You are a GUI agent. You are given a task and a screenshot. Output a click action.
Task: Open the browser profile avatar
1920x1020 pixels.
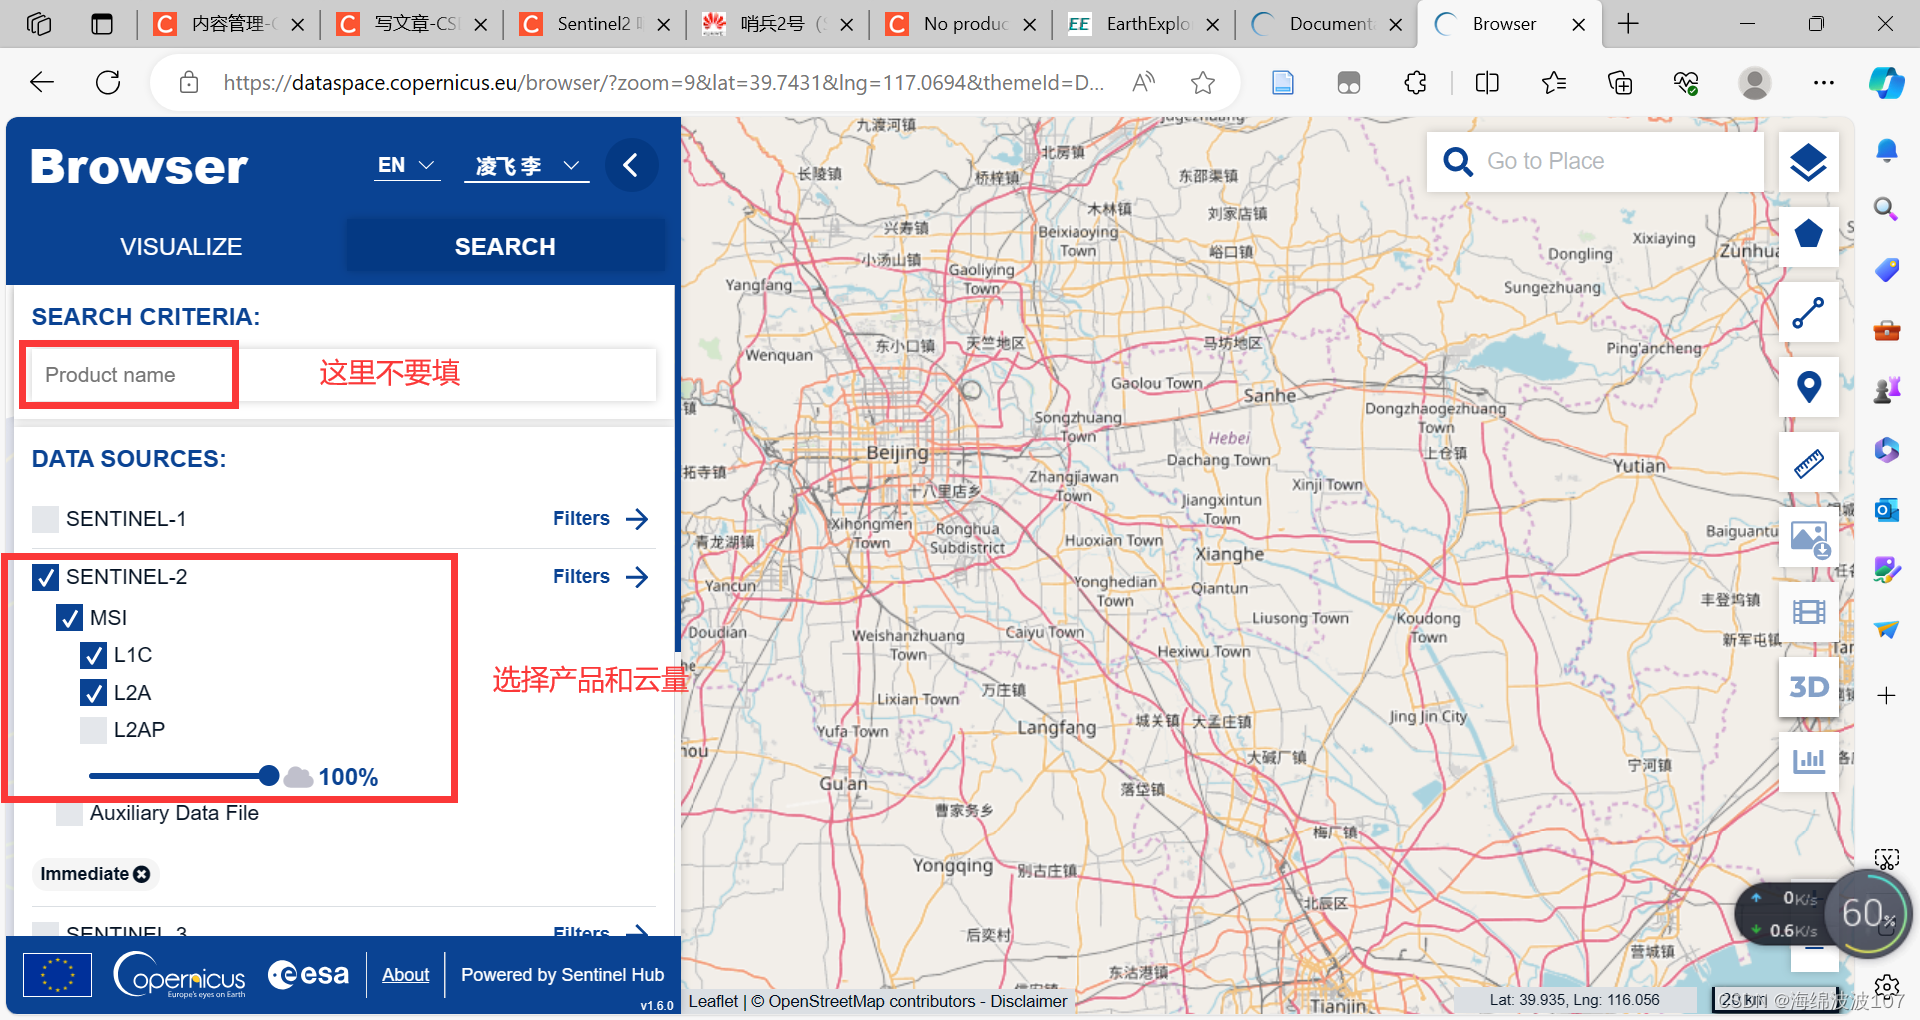(1754, 83)
